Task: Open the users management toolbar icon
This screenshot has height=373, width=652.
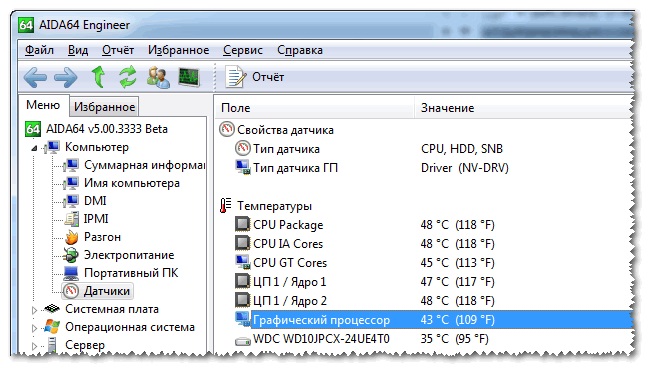Action: (x=158, y=77)
